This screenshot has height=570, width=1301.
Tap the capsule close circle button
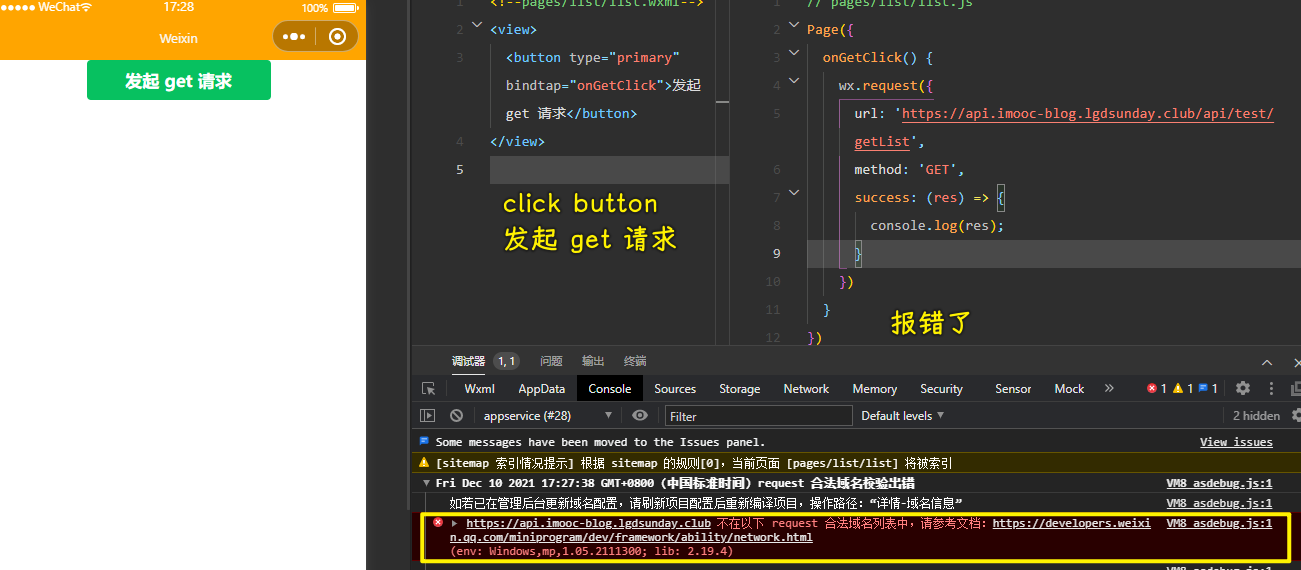click(337, 37)
